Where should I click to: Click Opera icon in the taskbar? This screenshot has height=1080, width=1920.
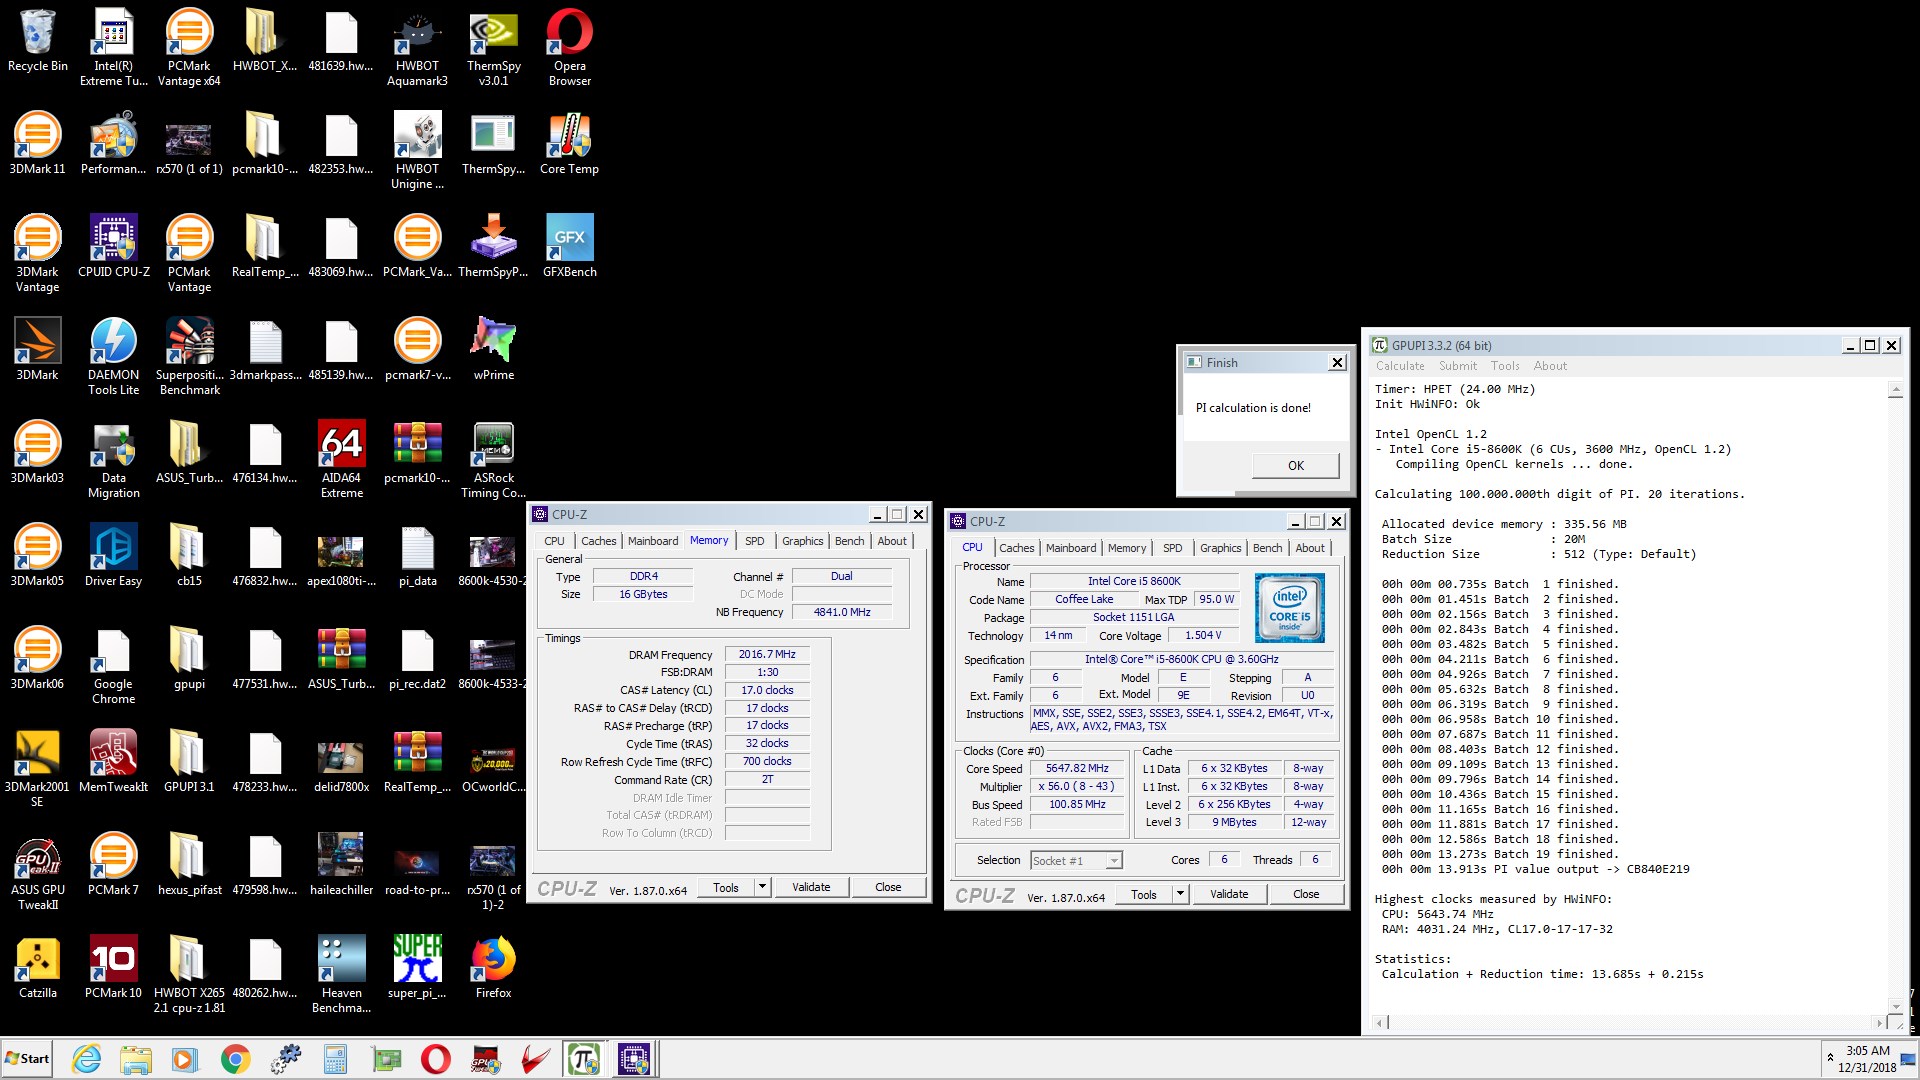[x=435, y=1058]
